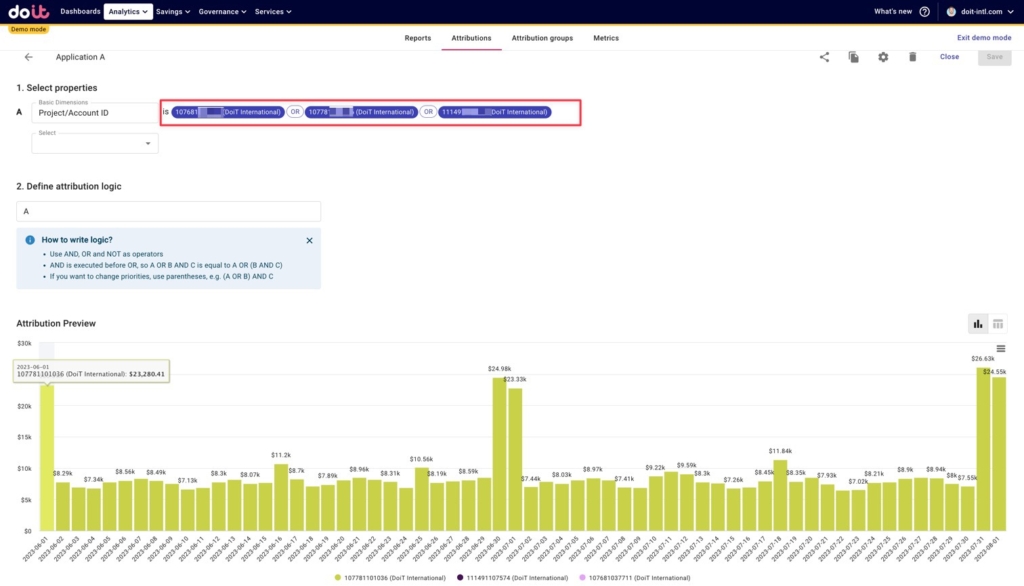Click the $23.33k bar label

tap(515, 380)
